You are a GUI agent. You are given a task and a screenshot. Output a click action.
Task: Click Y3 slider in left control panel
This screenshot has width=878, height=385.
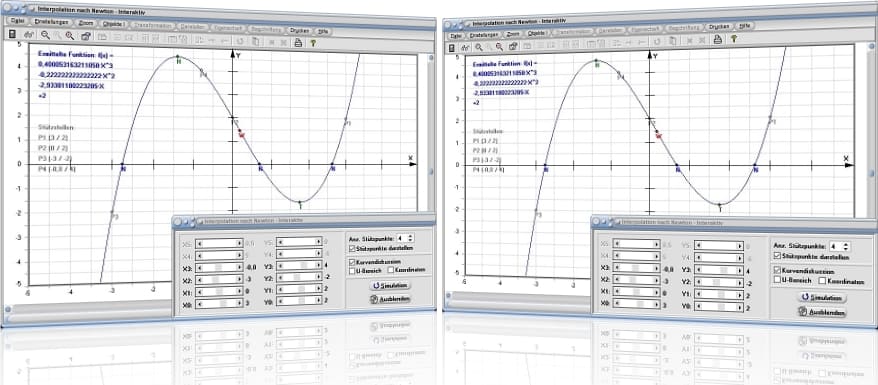(299, 265)
